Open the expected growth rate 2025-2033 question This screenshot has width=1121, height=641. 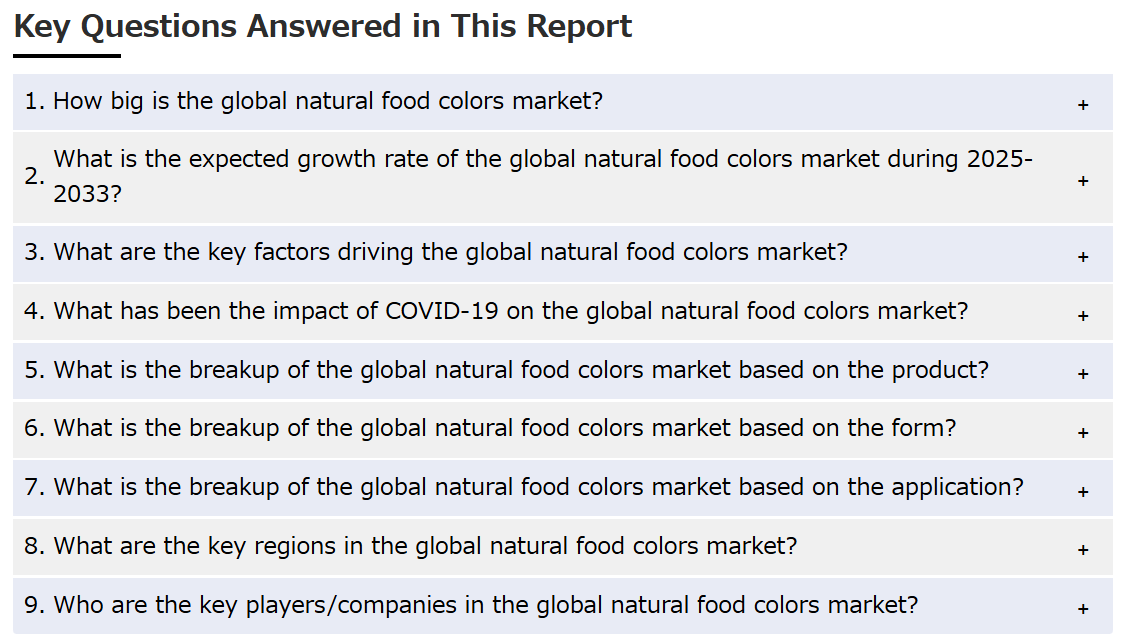point(563,177)
